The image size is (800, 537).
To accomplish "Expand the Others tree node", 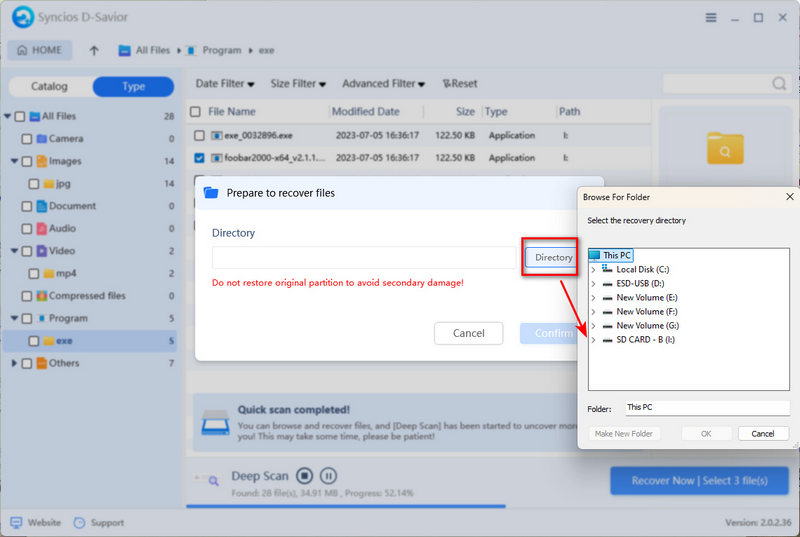I will click(14, 363).
